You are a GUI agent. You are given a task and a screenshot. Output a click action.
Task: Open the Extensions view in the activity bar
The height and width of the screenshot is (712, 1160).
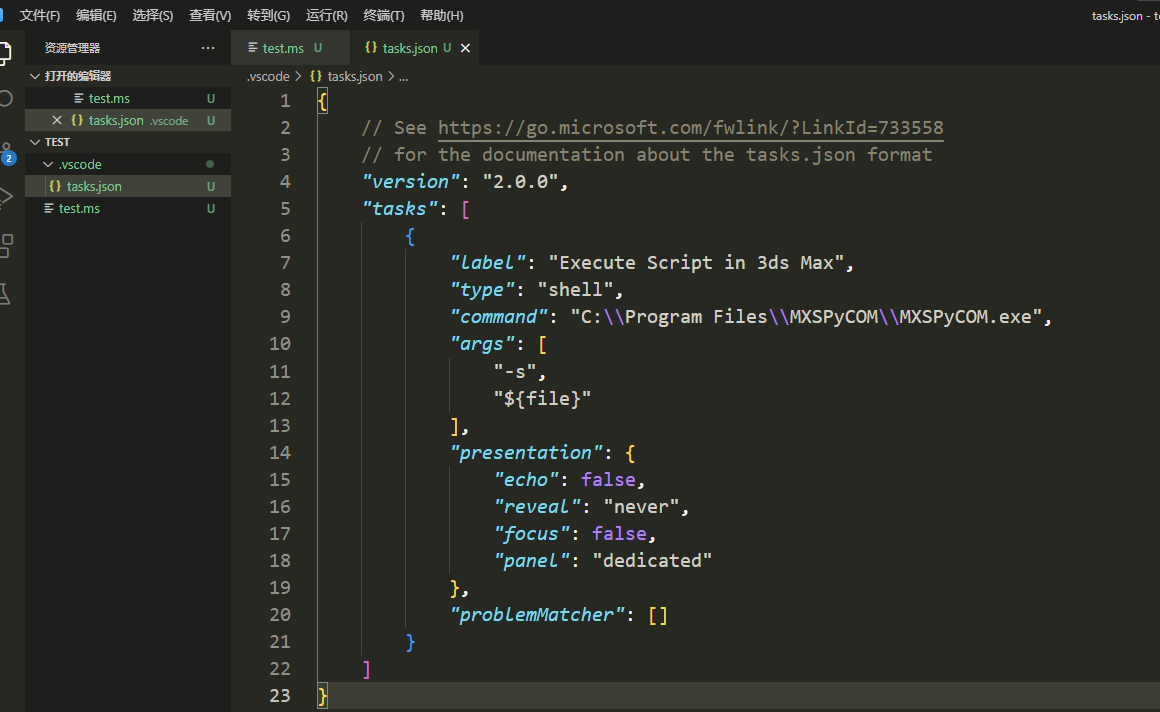point(6,246)
